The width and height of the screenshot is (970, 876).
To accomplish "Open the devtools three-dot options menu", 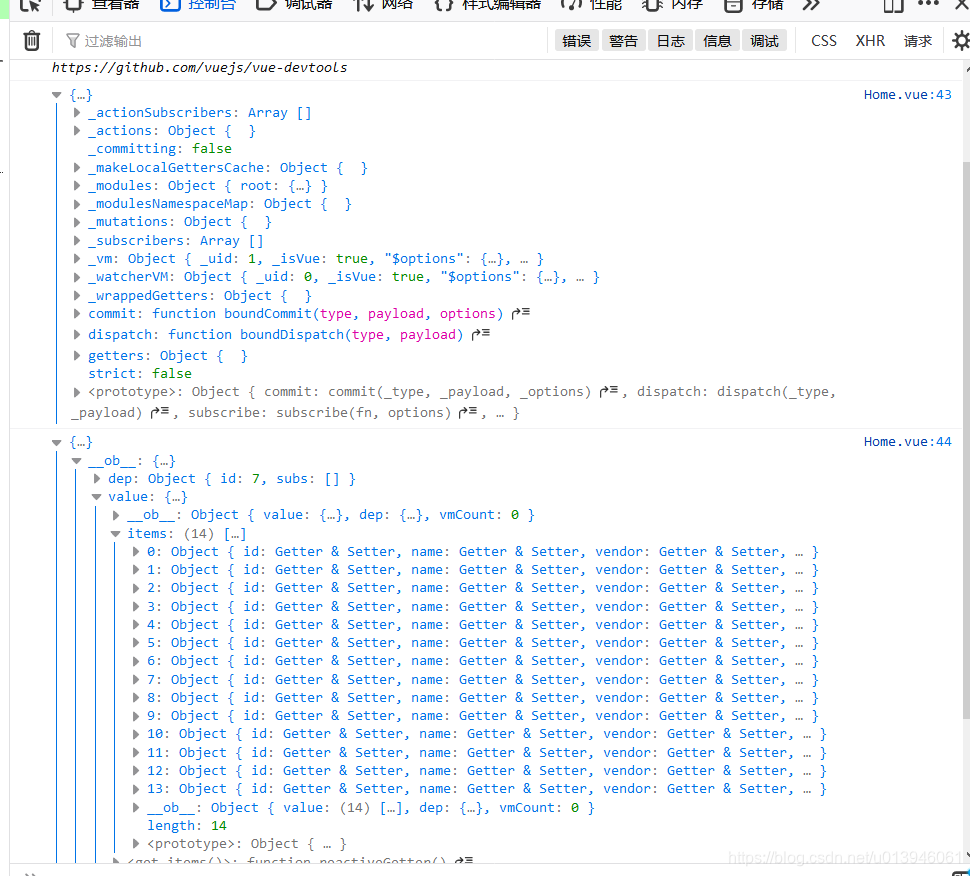I will (929, 4).
